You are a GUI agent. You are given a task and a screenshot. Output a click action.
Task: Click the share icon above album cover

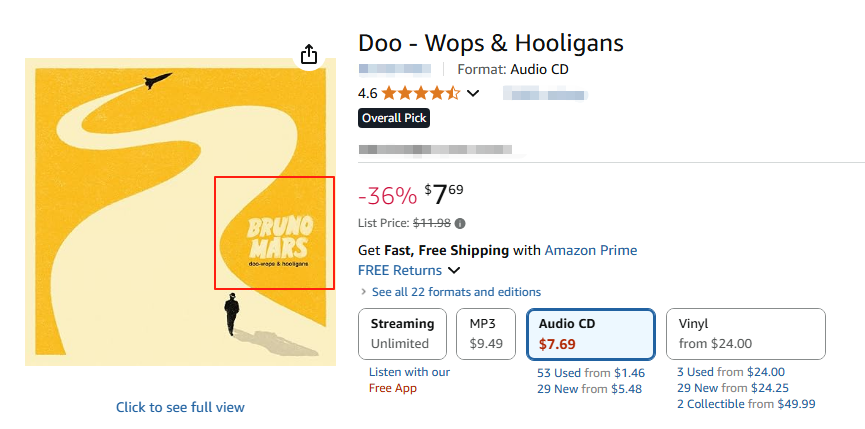[x=309, y=54]
